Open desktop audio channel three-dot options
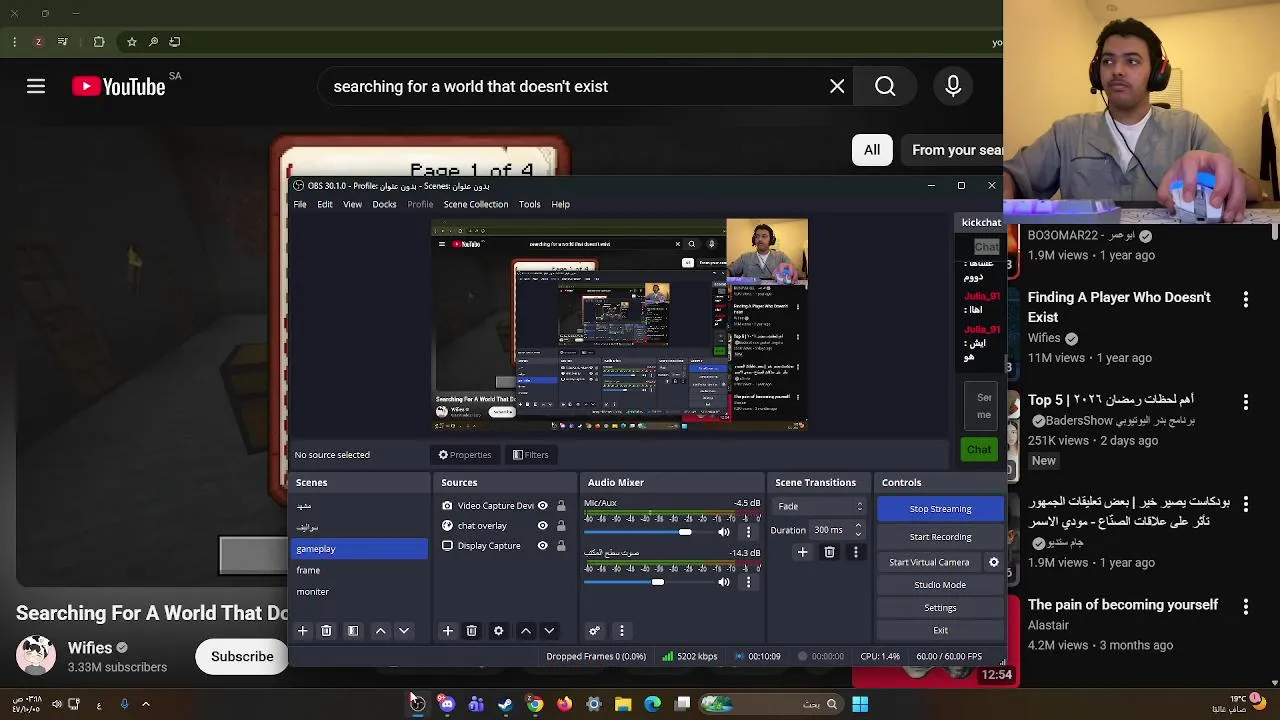 coord(748,582)
